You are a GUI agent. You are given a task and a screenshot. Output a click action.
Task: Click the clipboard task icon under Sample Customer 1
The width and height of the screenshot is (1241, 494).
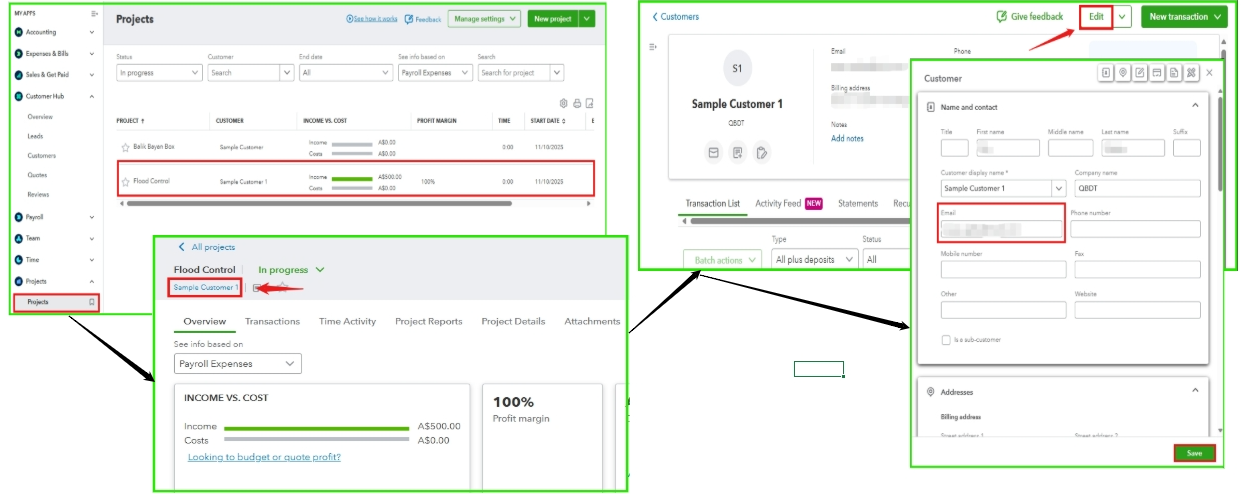point(762,153)
